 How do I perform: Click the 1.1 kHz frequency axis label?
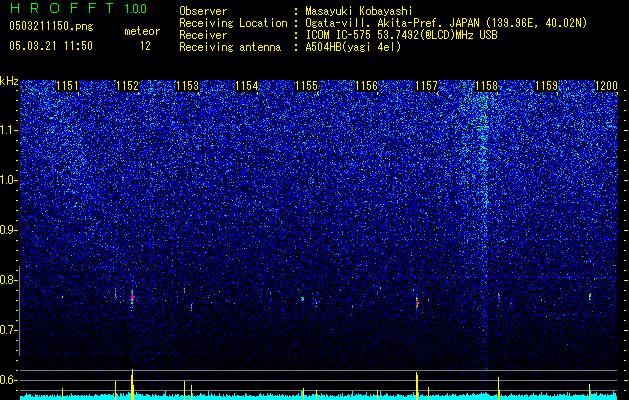(8, 130)
